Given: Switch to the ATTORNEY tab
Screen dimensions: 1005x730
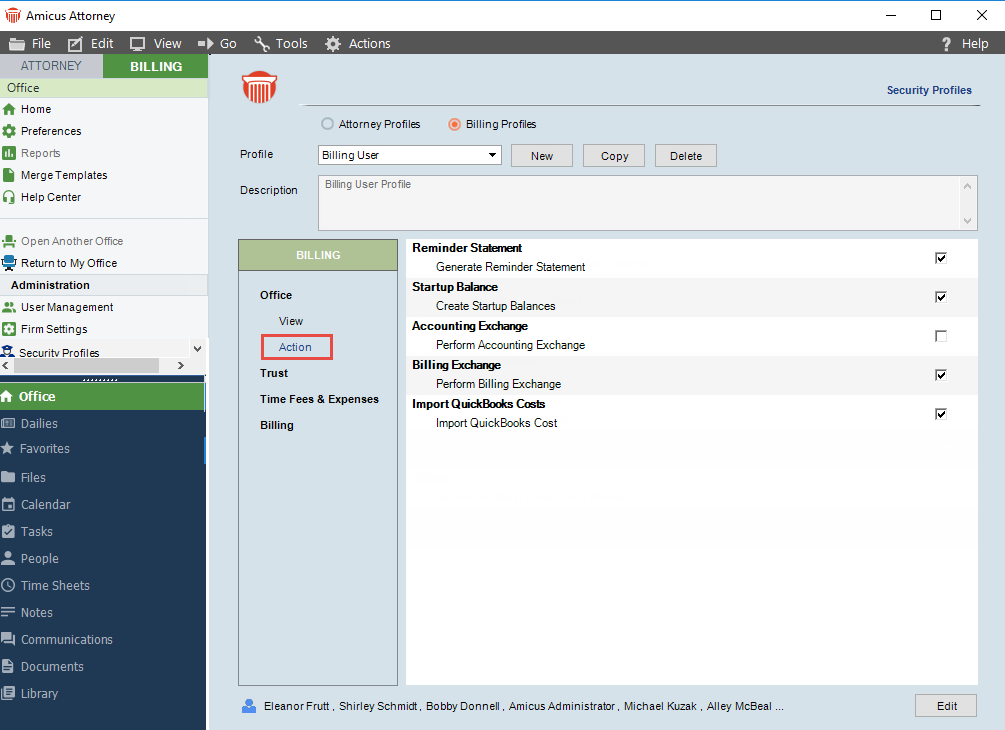Looking at the screenshot, I should point(51,66).
